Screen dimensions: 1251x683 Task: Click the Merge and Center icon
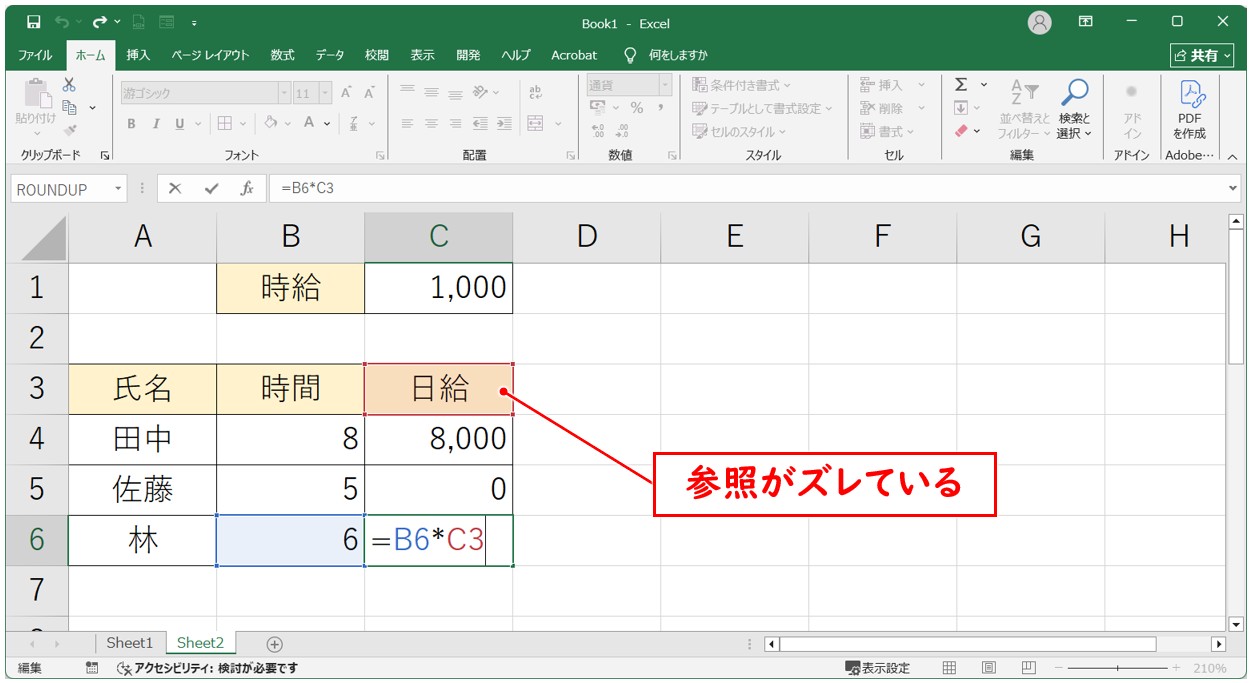click(x=535, y=124)
